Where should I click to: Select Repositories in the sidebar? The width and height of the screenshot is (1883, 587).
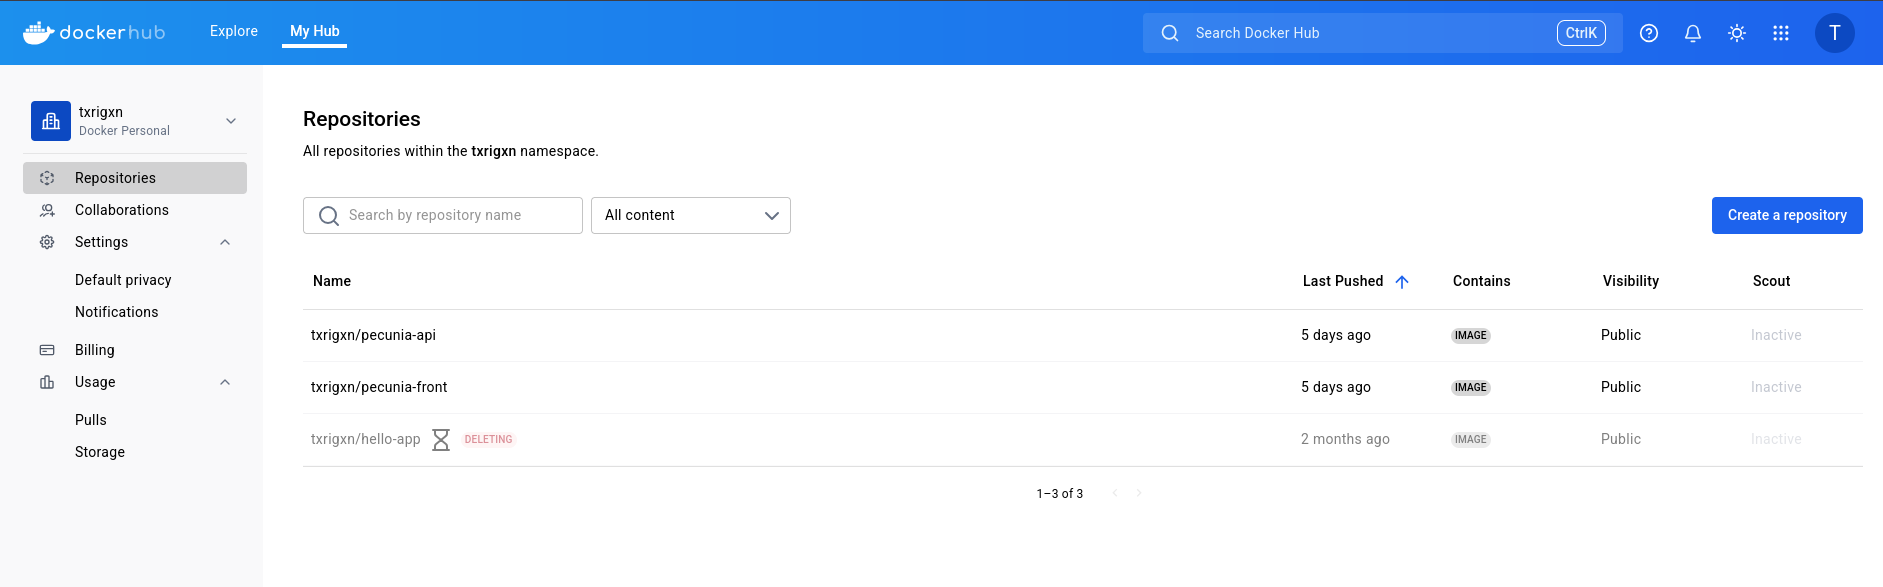point(135,178)
